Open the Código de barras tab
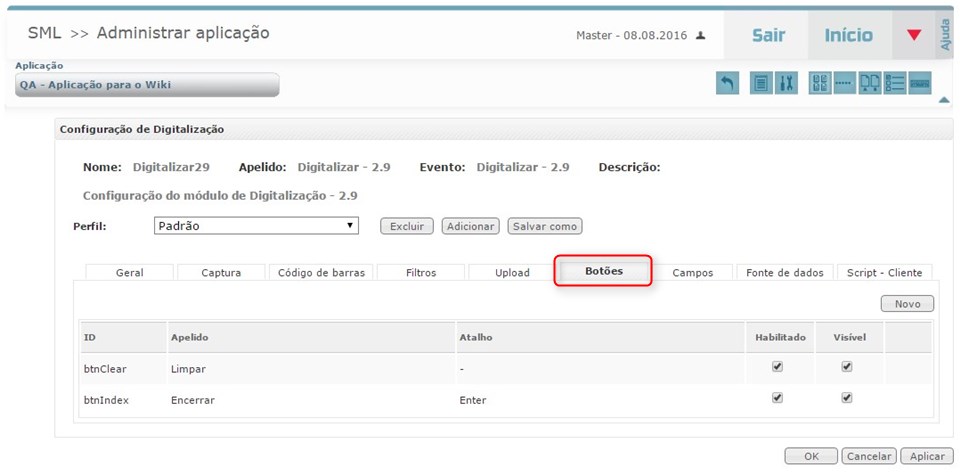 point(321,272)
